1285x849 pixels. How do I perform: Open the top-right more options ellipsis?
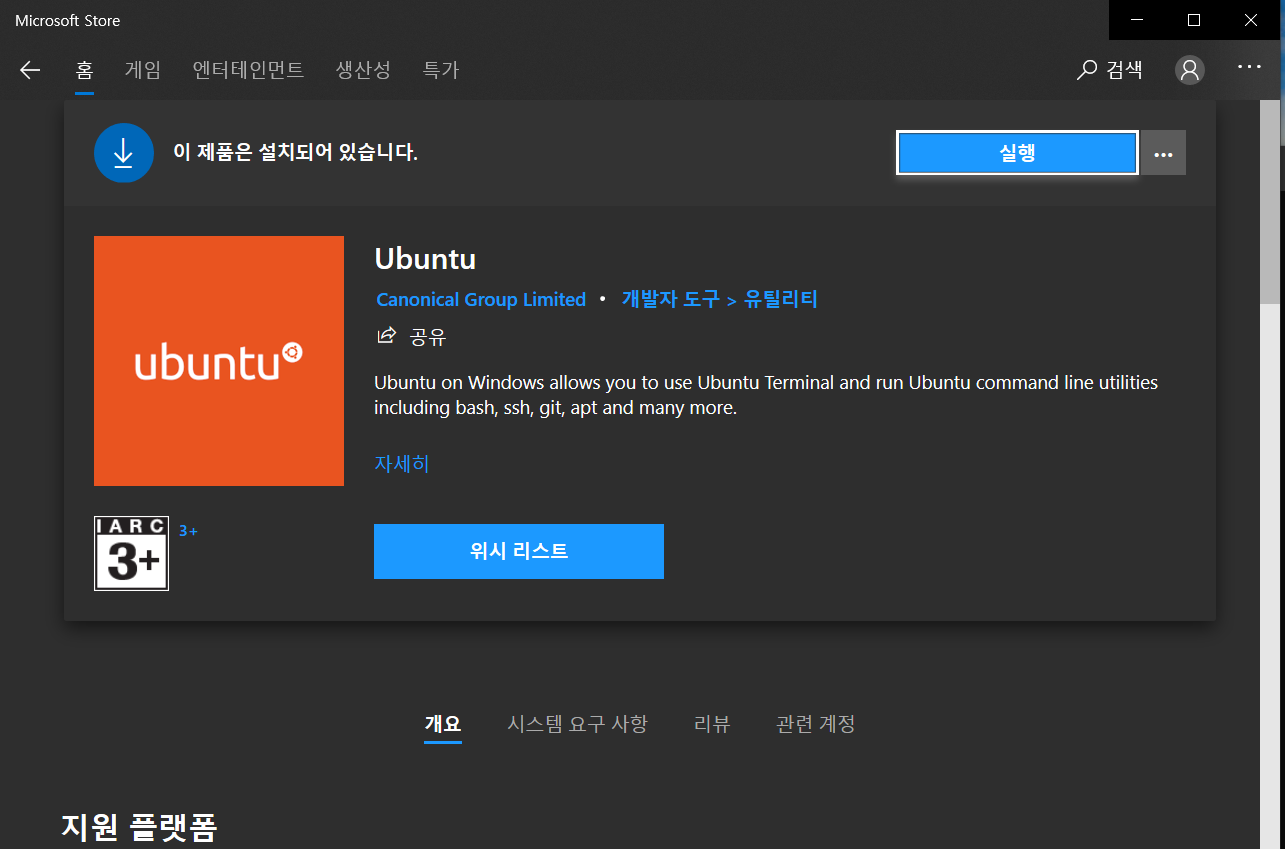point(1250,67)
